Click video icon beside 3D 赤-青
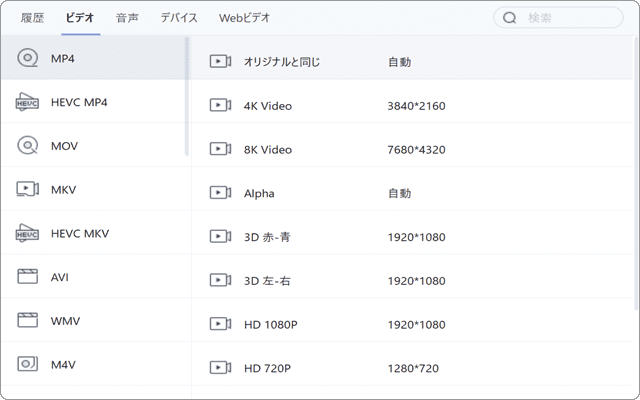Screen dimensions: 640x400 point(220,236)
